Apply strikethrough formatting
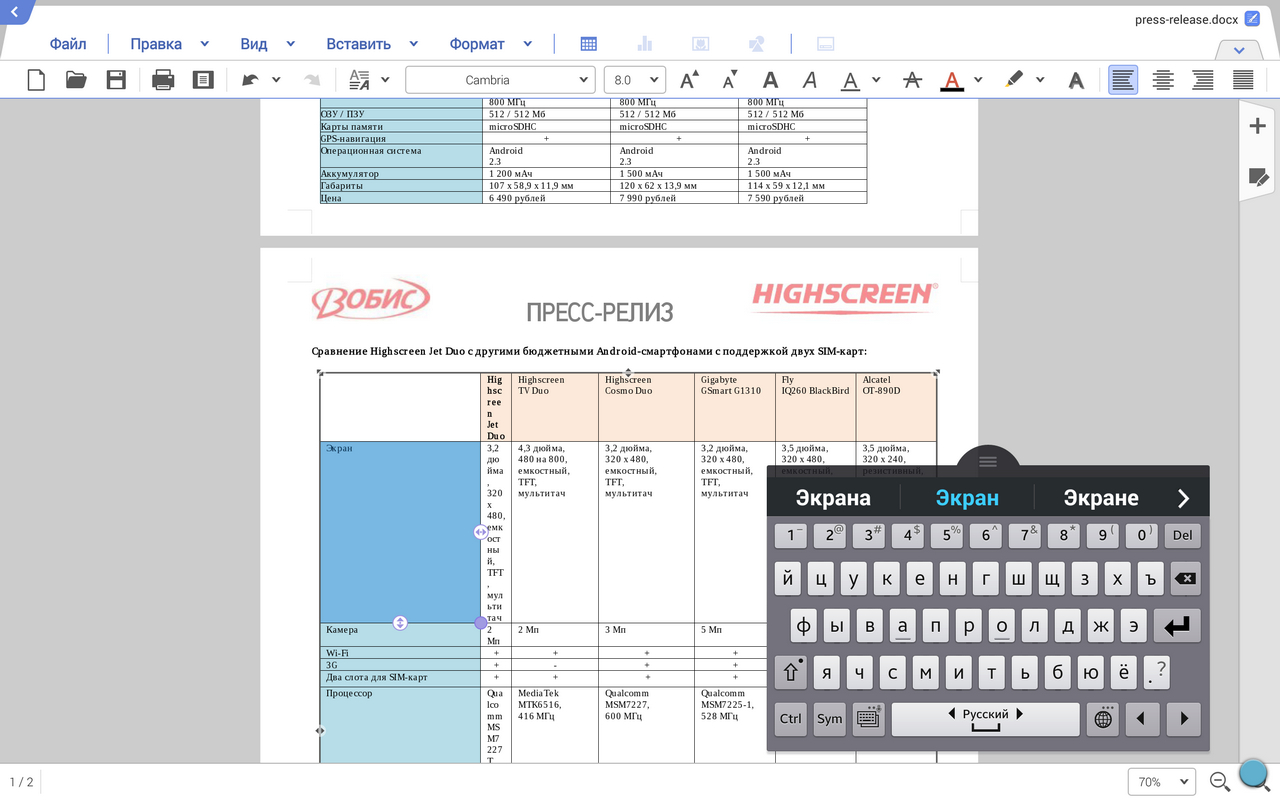Viewport: 1280px width, 800px height. point(912,80)
